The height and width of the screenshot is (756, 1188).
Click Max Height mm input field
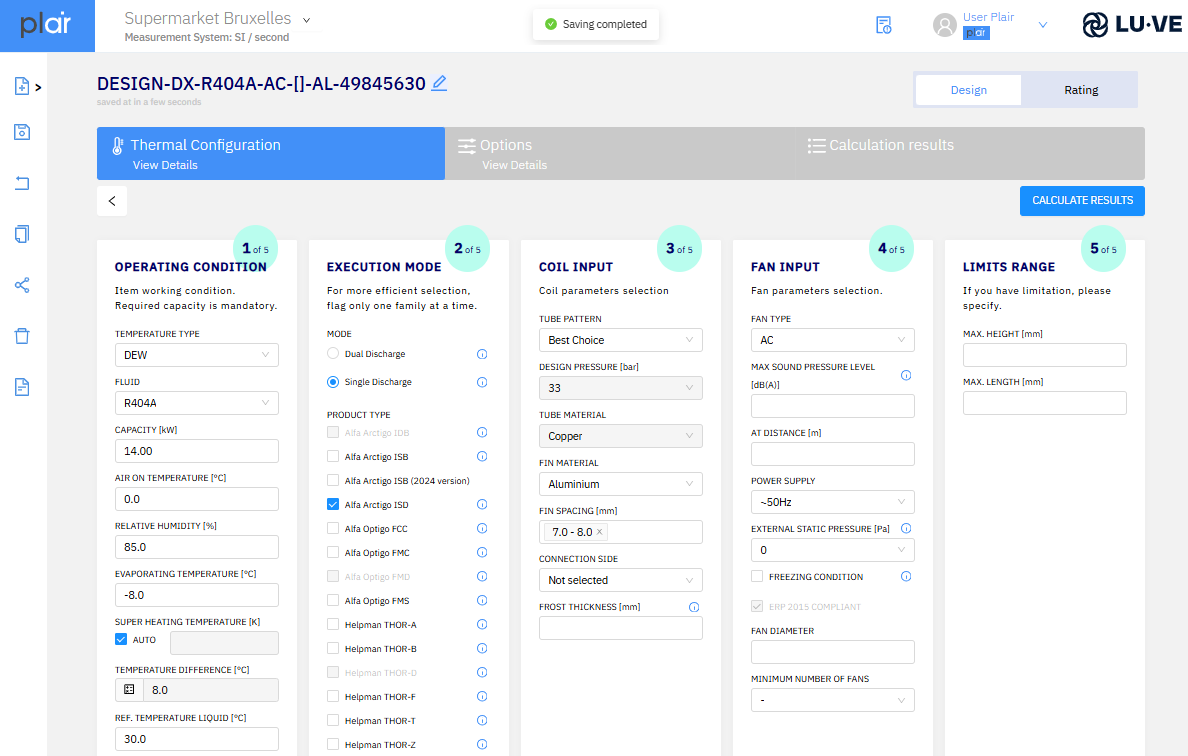click(x=1044, y=355)
